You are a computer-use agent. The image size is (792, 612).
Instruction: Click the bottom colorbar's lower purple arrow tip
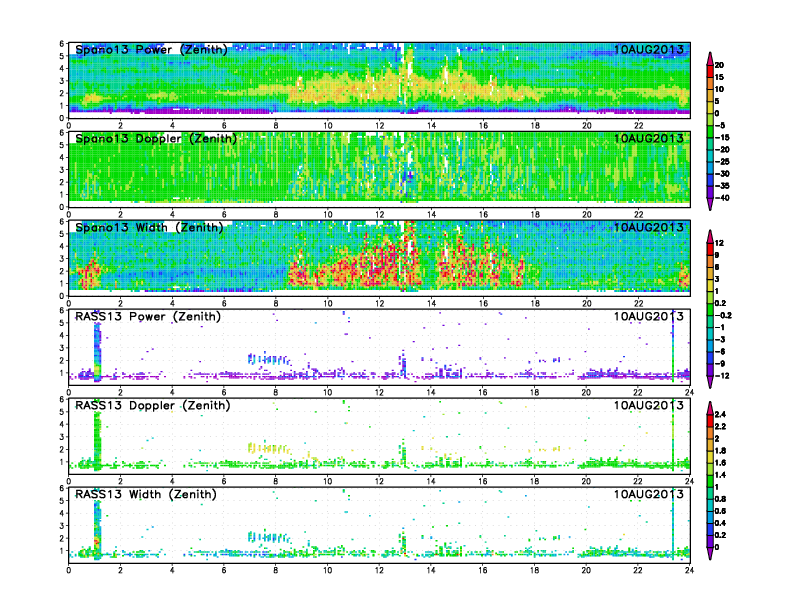pos(710,555)
